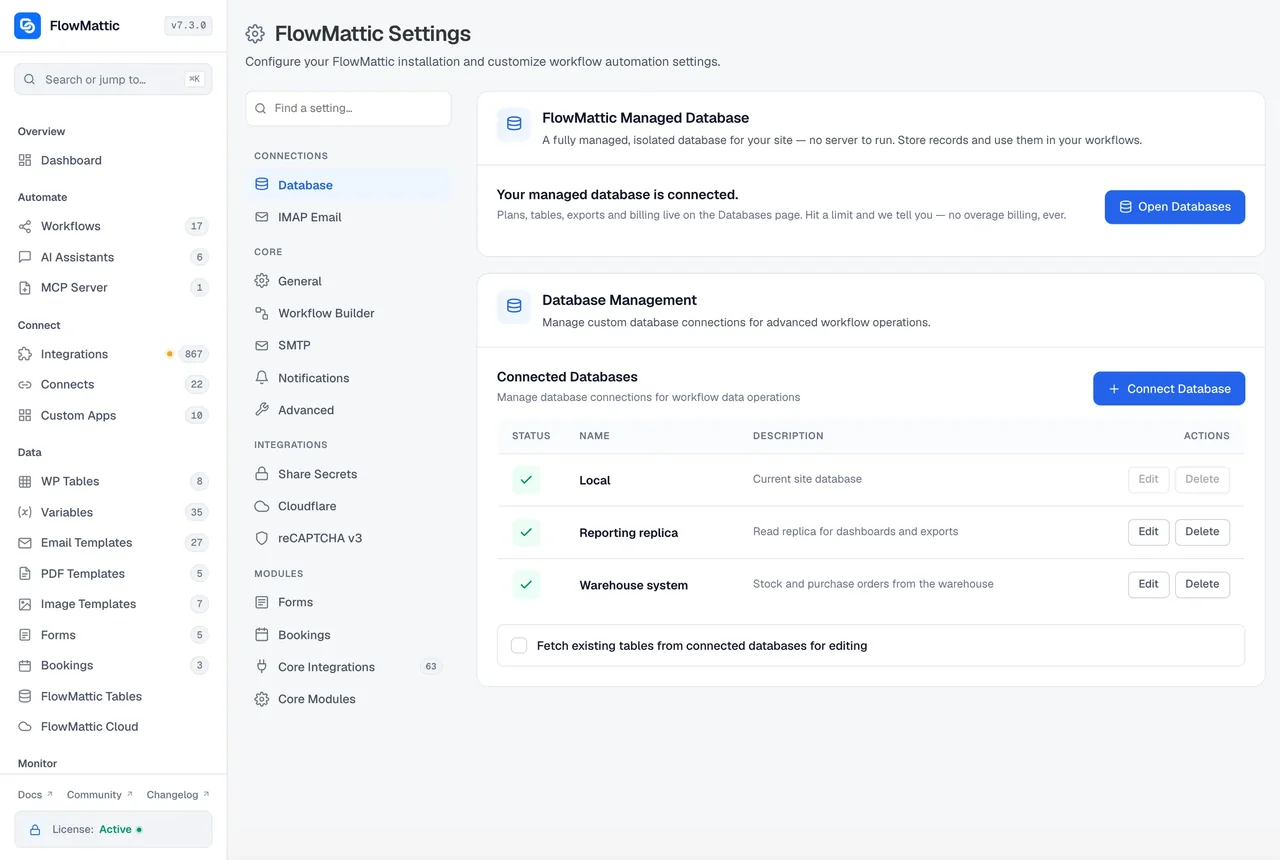The image size is (1280, 860).
Task: Click the Notifications bell icon
Action: tap(262, 378)
